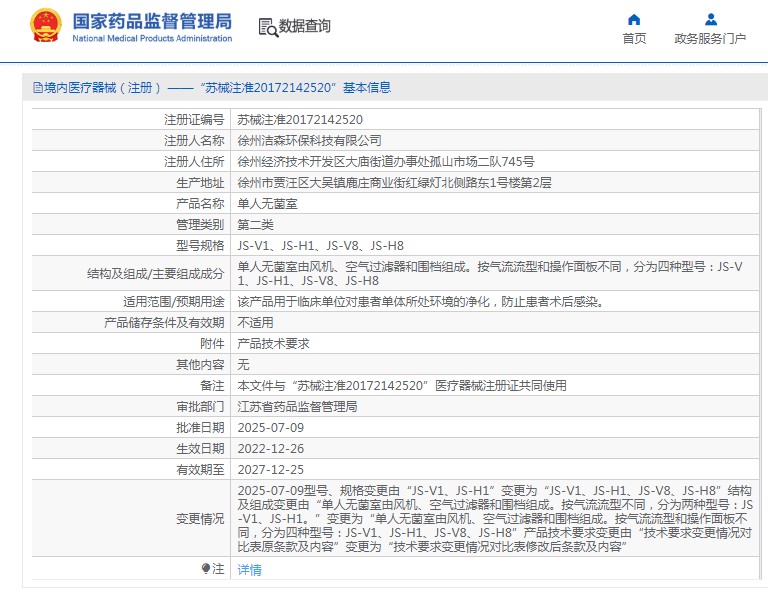
Task: Select approval date 2025-07-09 in 批准日期 row
Action: click(x=271, y=428)
